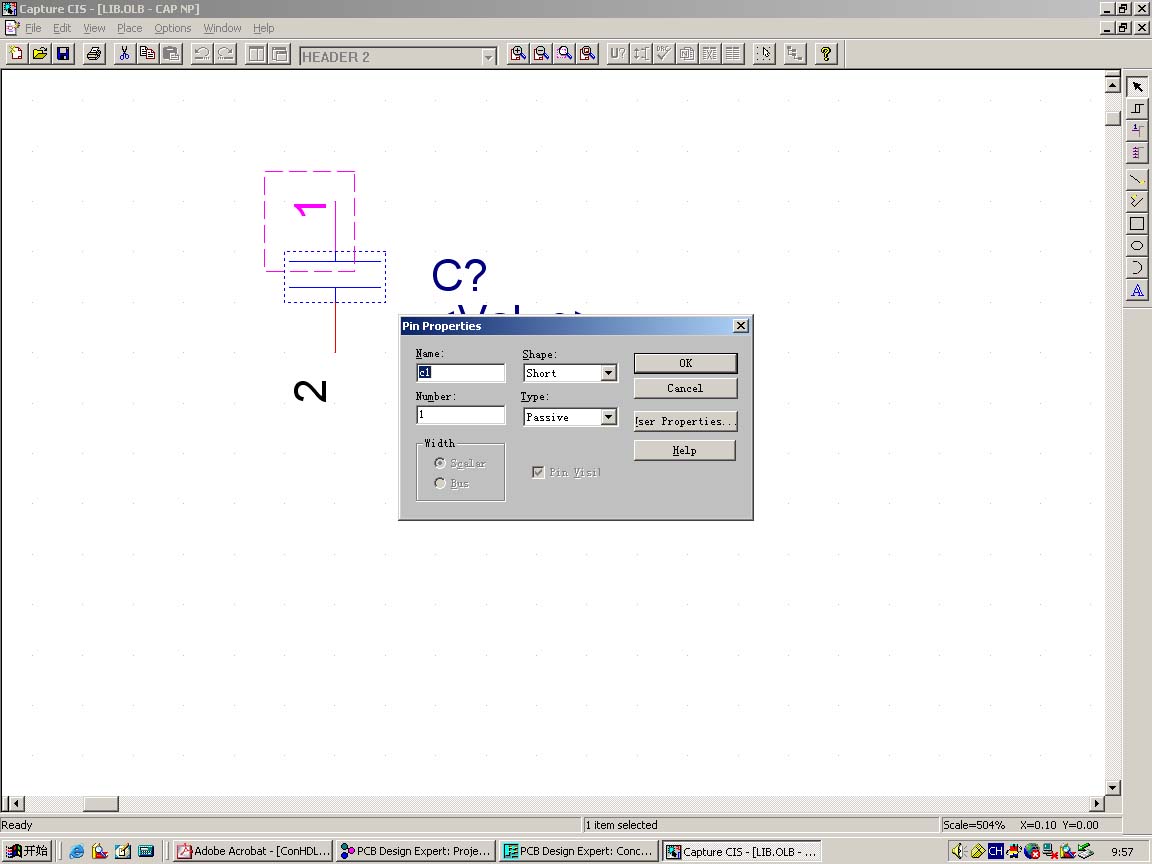Click the Zoom to All icon
1152x864 pixels.
tap(588, 54)
